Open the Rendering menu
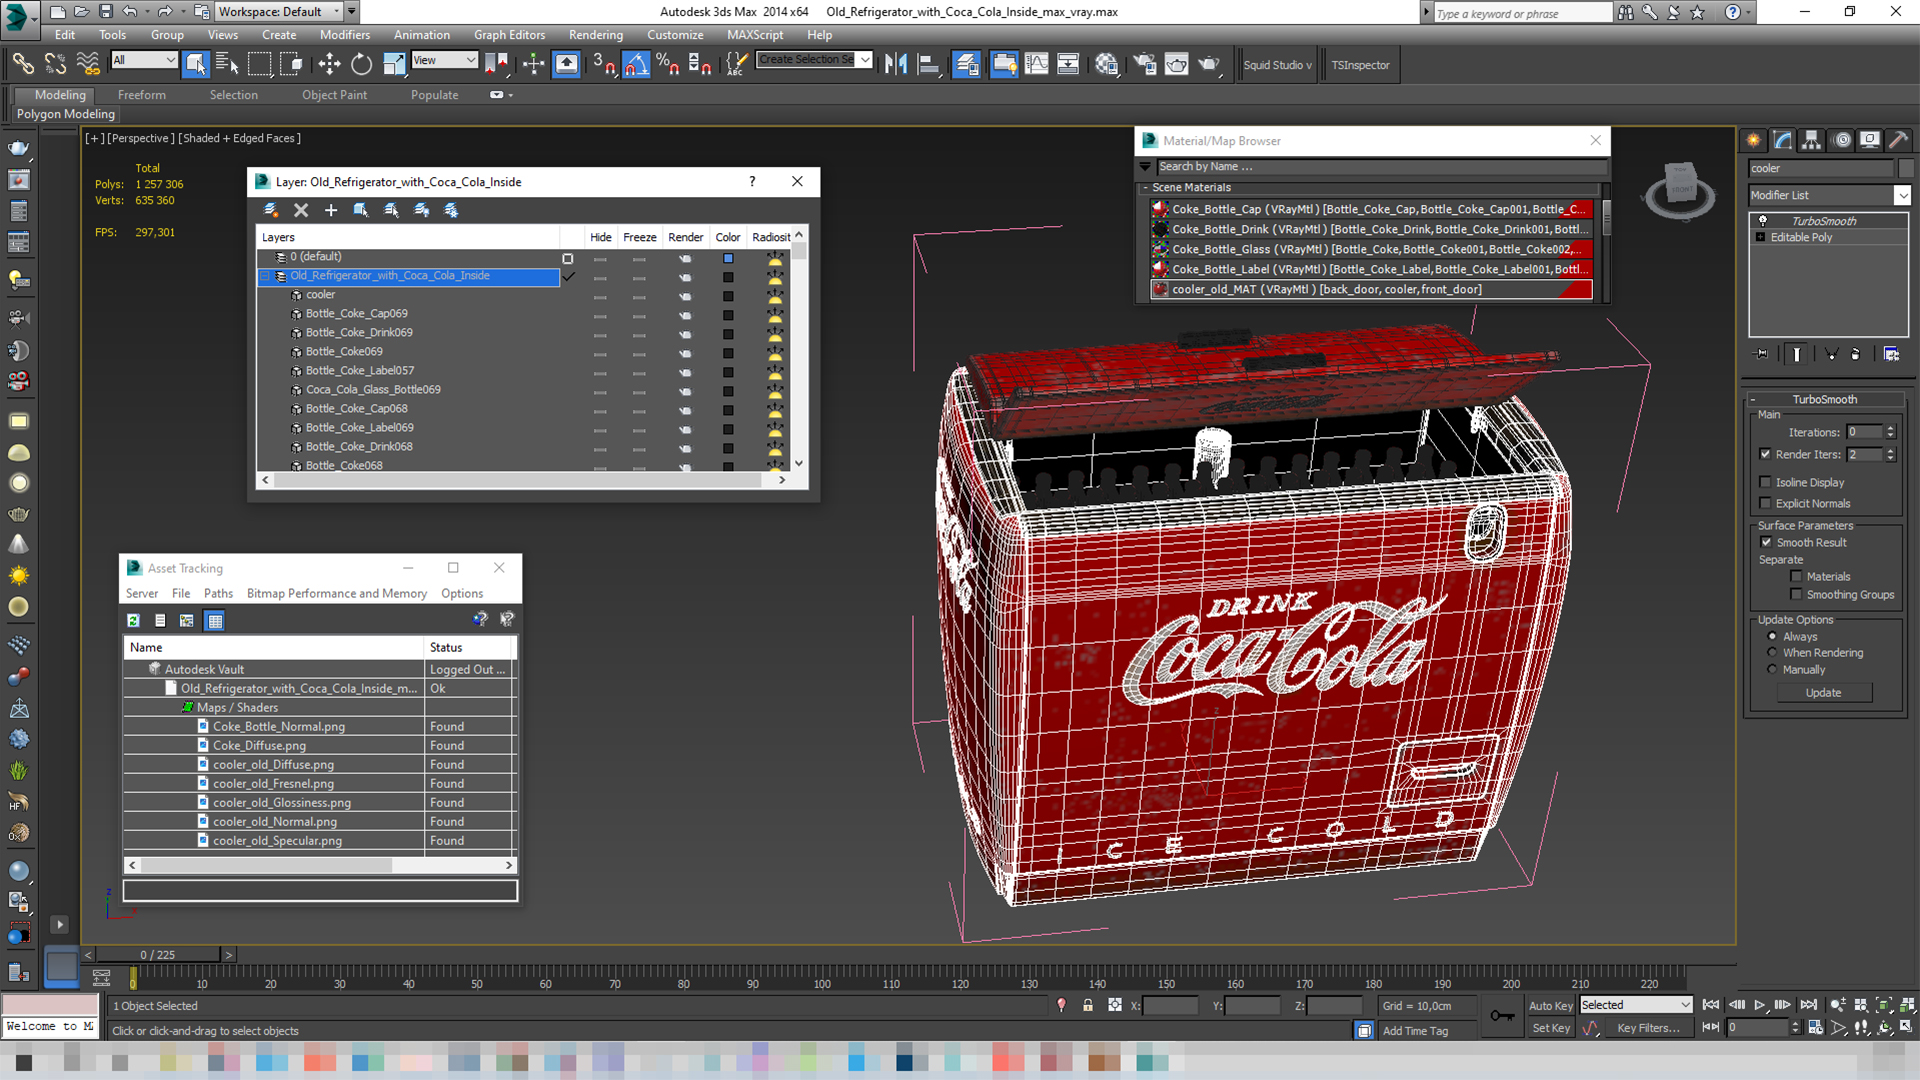 596,34
